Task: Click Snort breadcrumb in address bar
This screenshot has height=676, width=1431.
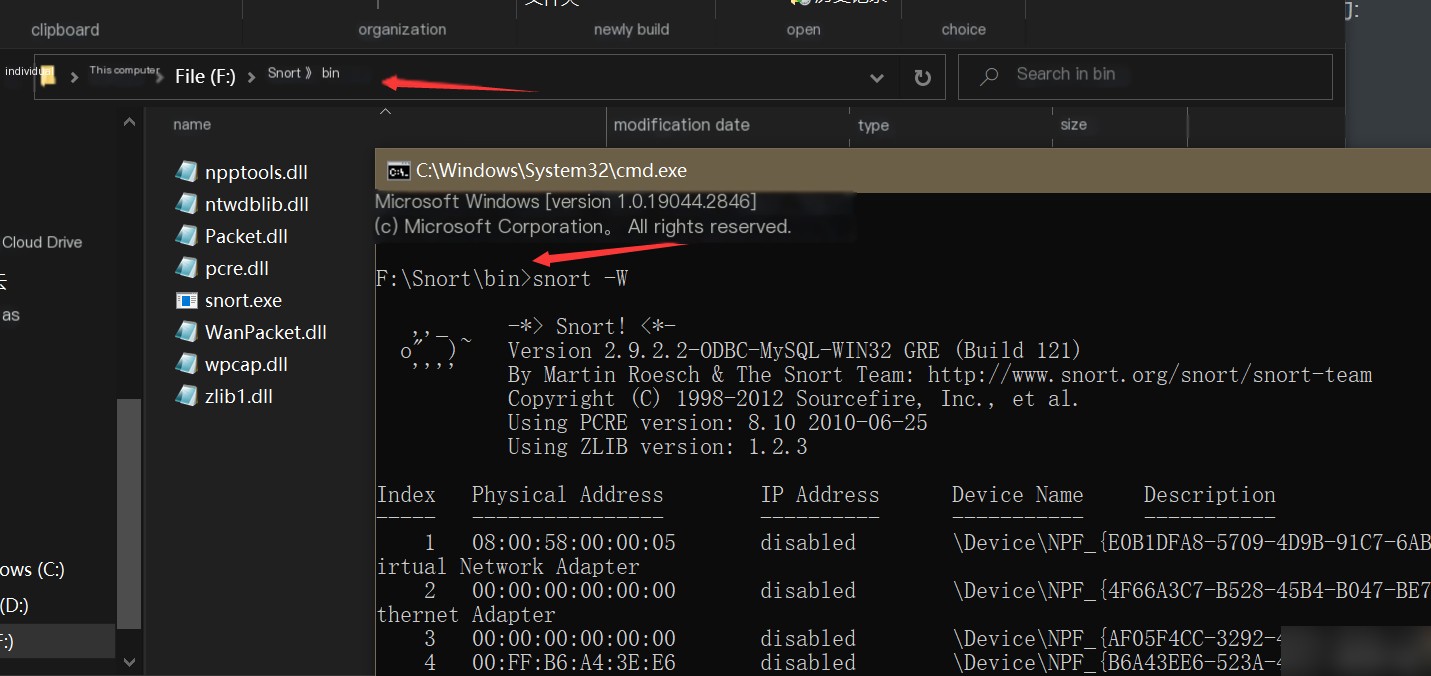Action: click(x=284, y=73)
